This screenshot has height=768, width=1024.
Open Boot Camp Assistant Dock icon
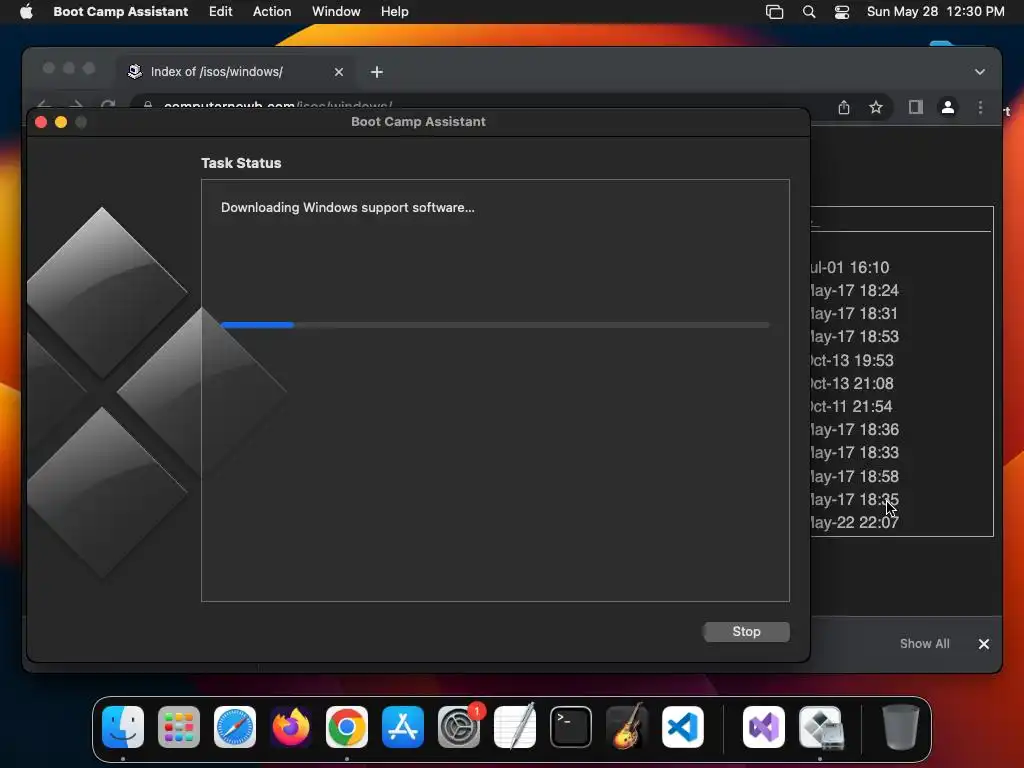pyautogui.click(x=820, y=727)
